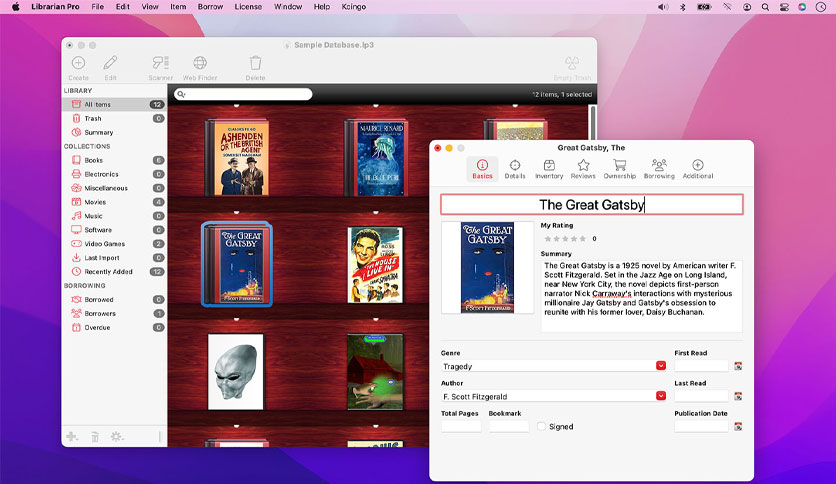Switch to the Reviews tab
Viewport: 836px width, 484px height.
pos(583,168)
